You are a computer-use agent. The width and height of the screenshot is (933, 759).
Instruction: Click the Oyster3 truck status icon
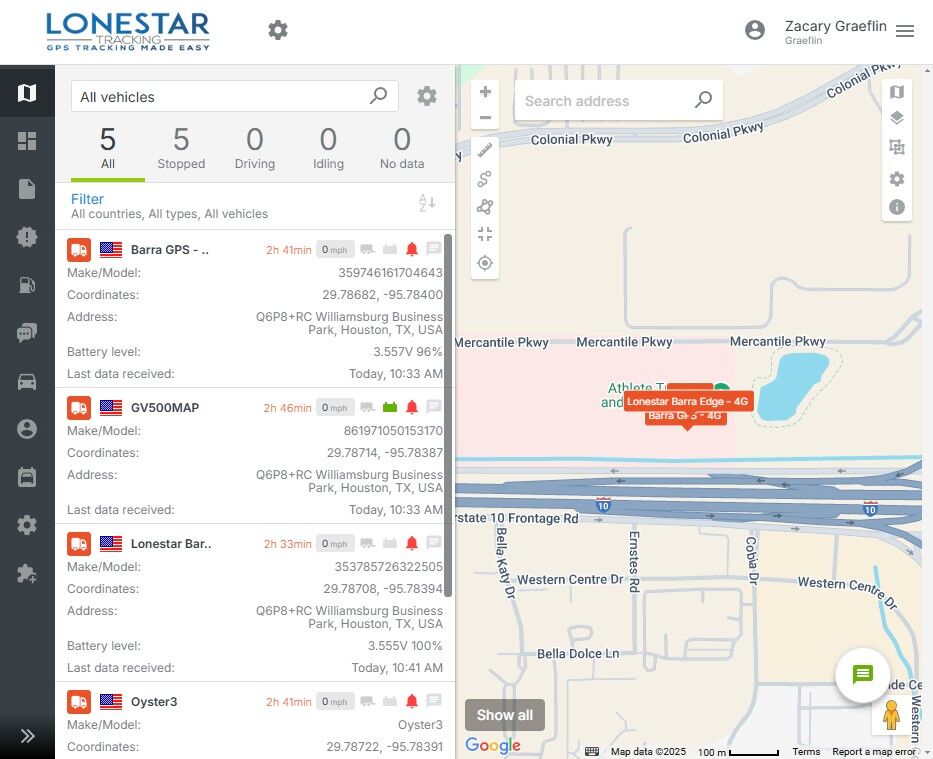point(368,701)
